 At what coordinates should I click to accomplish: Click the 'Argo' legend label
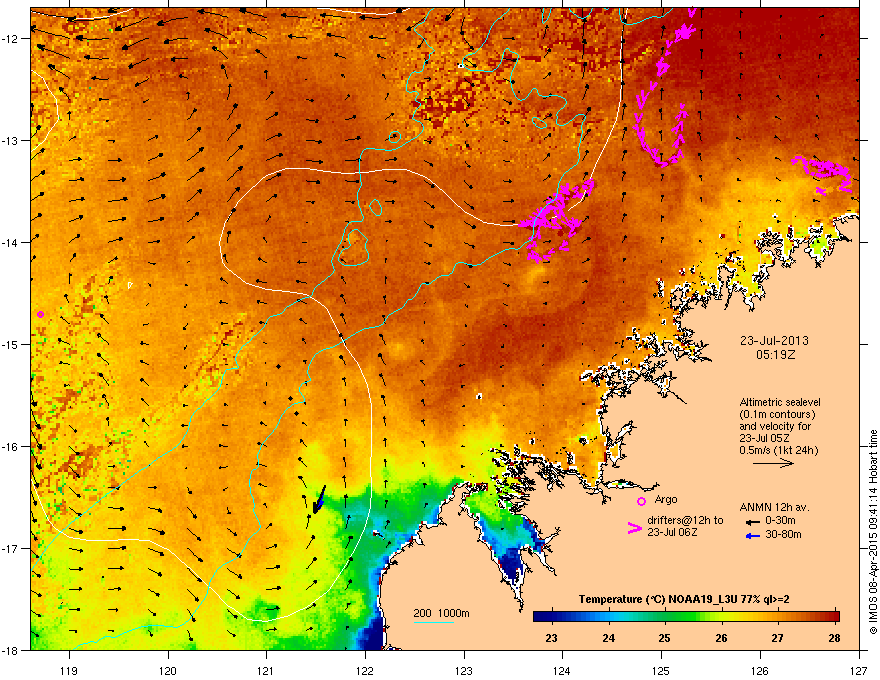tap(666, 499)
